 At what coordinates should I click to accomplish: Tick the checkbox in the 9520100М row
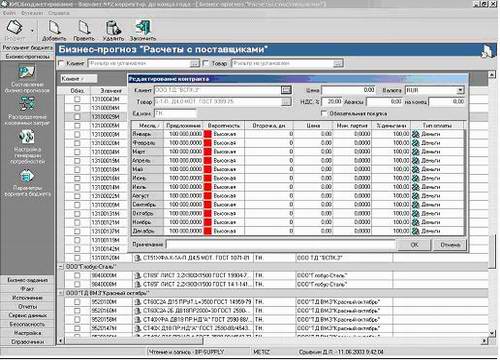(x=77, y=302)
